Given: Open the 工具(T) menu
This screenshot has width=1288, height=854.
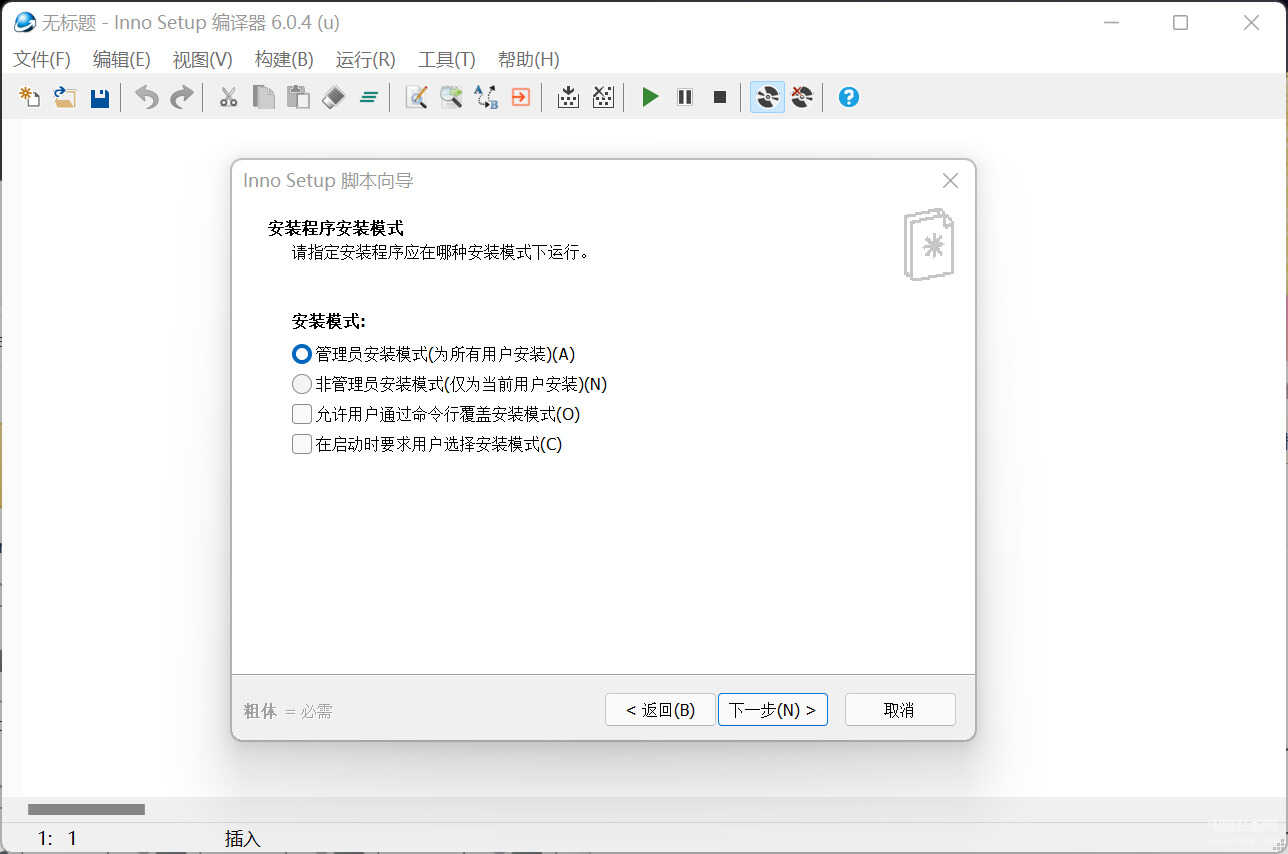Looking at the screenshot, I should (x=447, y=59).
